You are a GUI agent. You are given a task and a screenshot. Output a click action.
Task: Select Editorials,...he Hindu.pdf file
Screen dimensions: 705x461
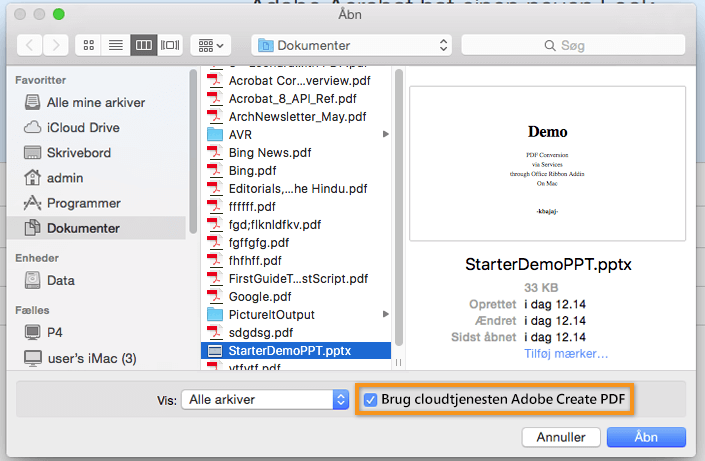tap(296, 188)
